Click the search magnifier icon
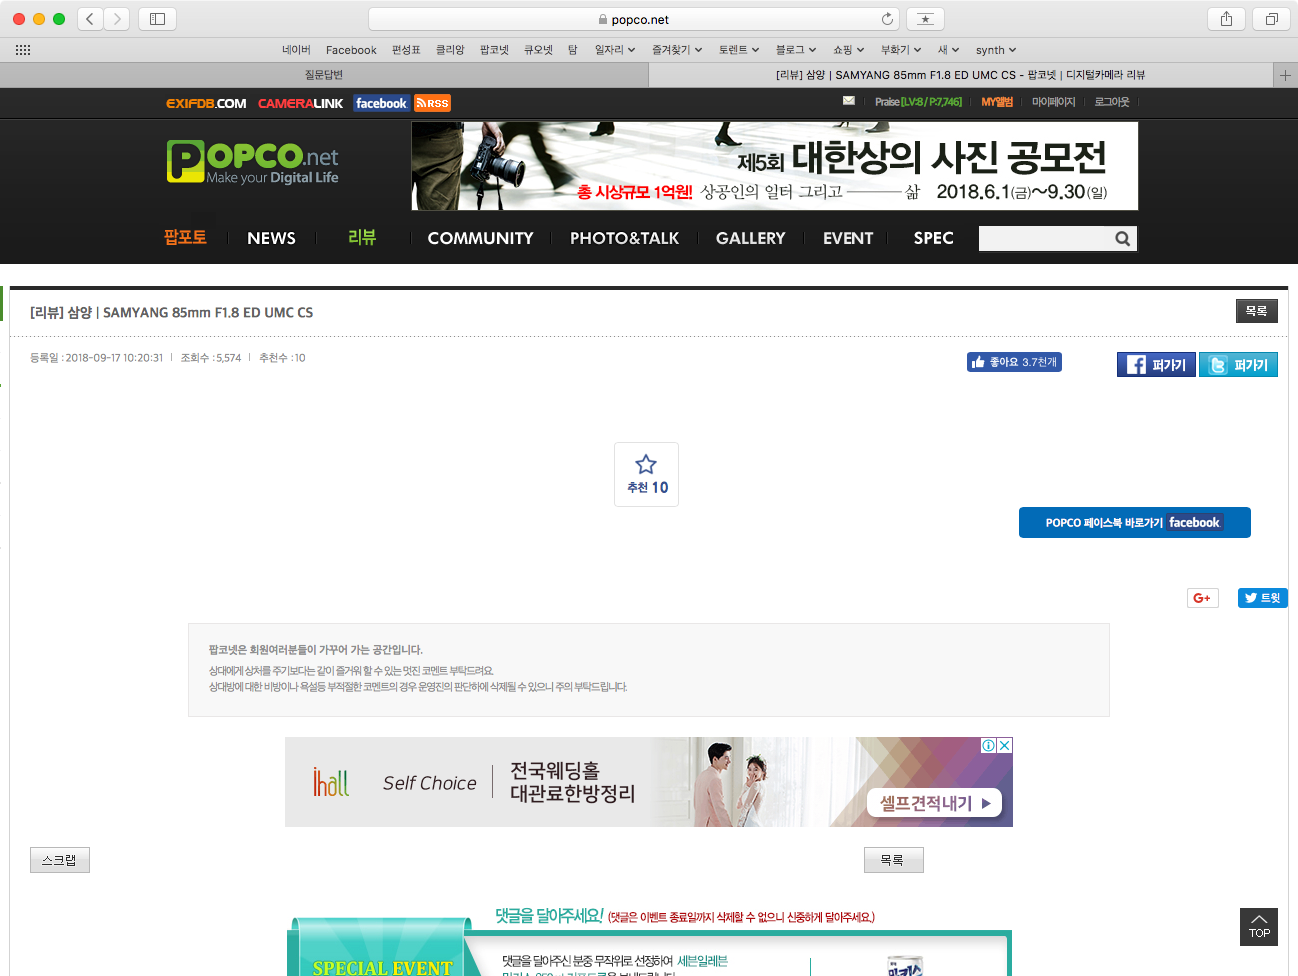This screenshot has width=1298, height=976. click(x=1123, y=238)
